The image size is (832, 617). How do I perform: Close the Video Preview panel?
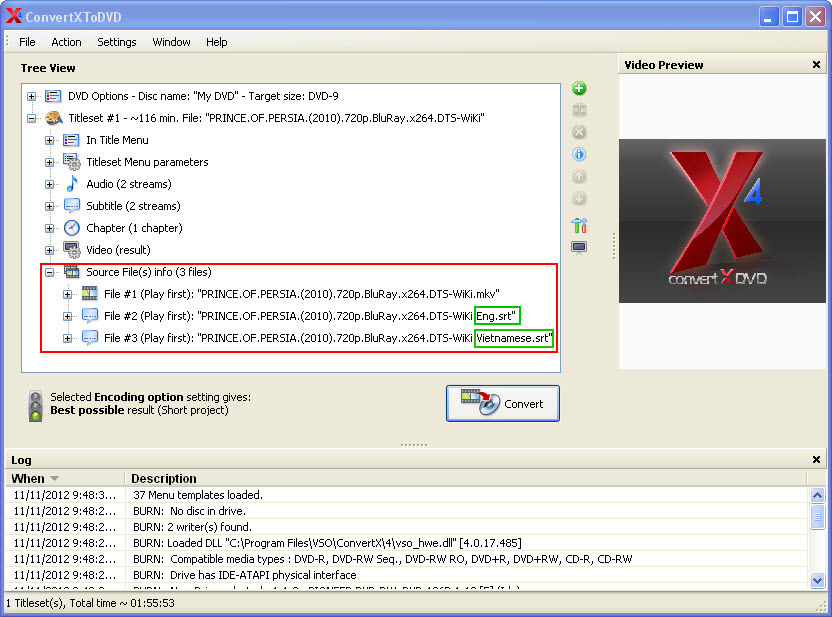816,65
